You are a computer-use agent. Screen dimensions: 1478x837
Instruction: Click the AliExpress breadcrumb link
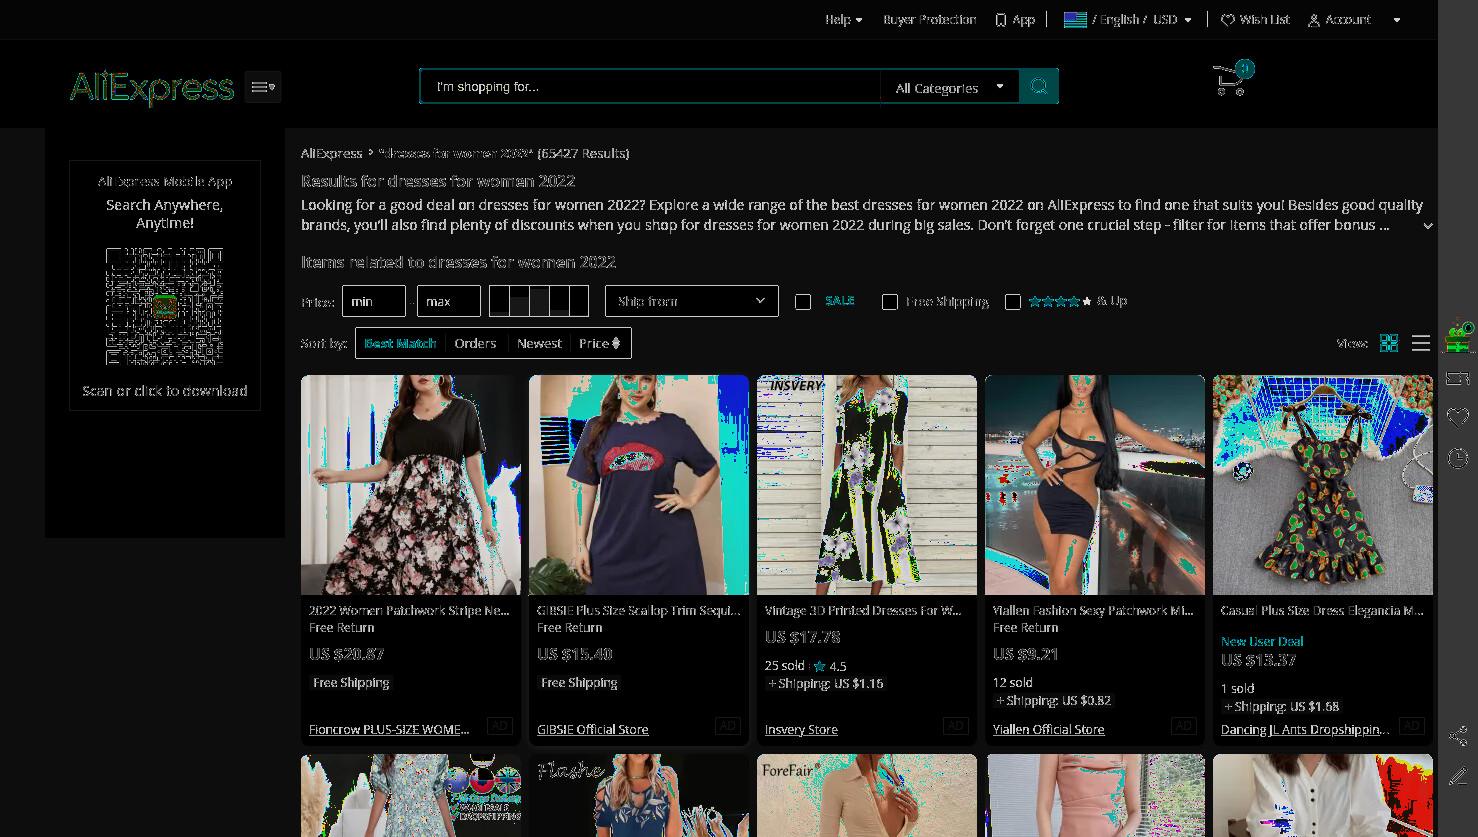(331, 153)
